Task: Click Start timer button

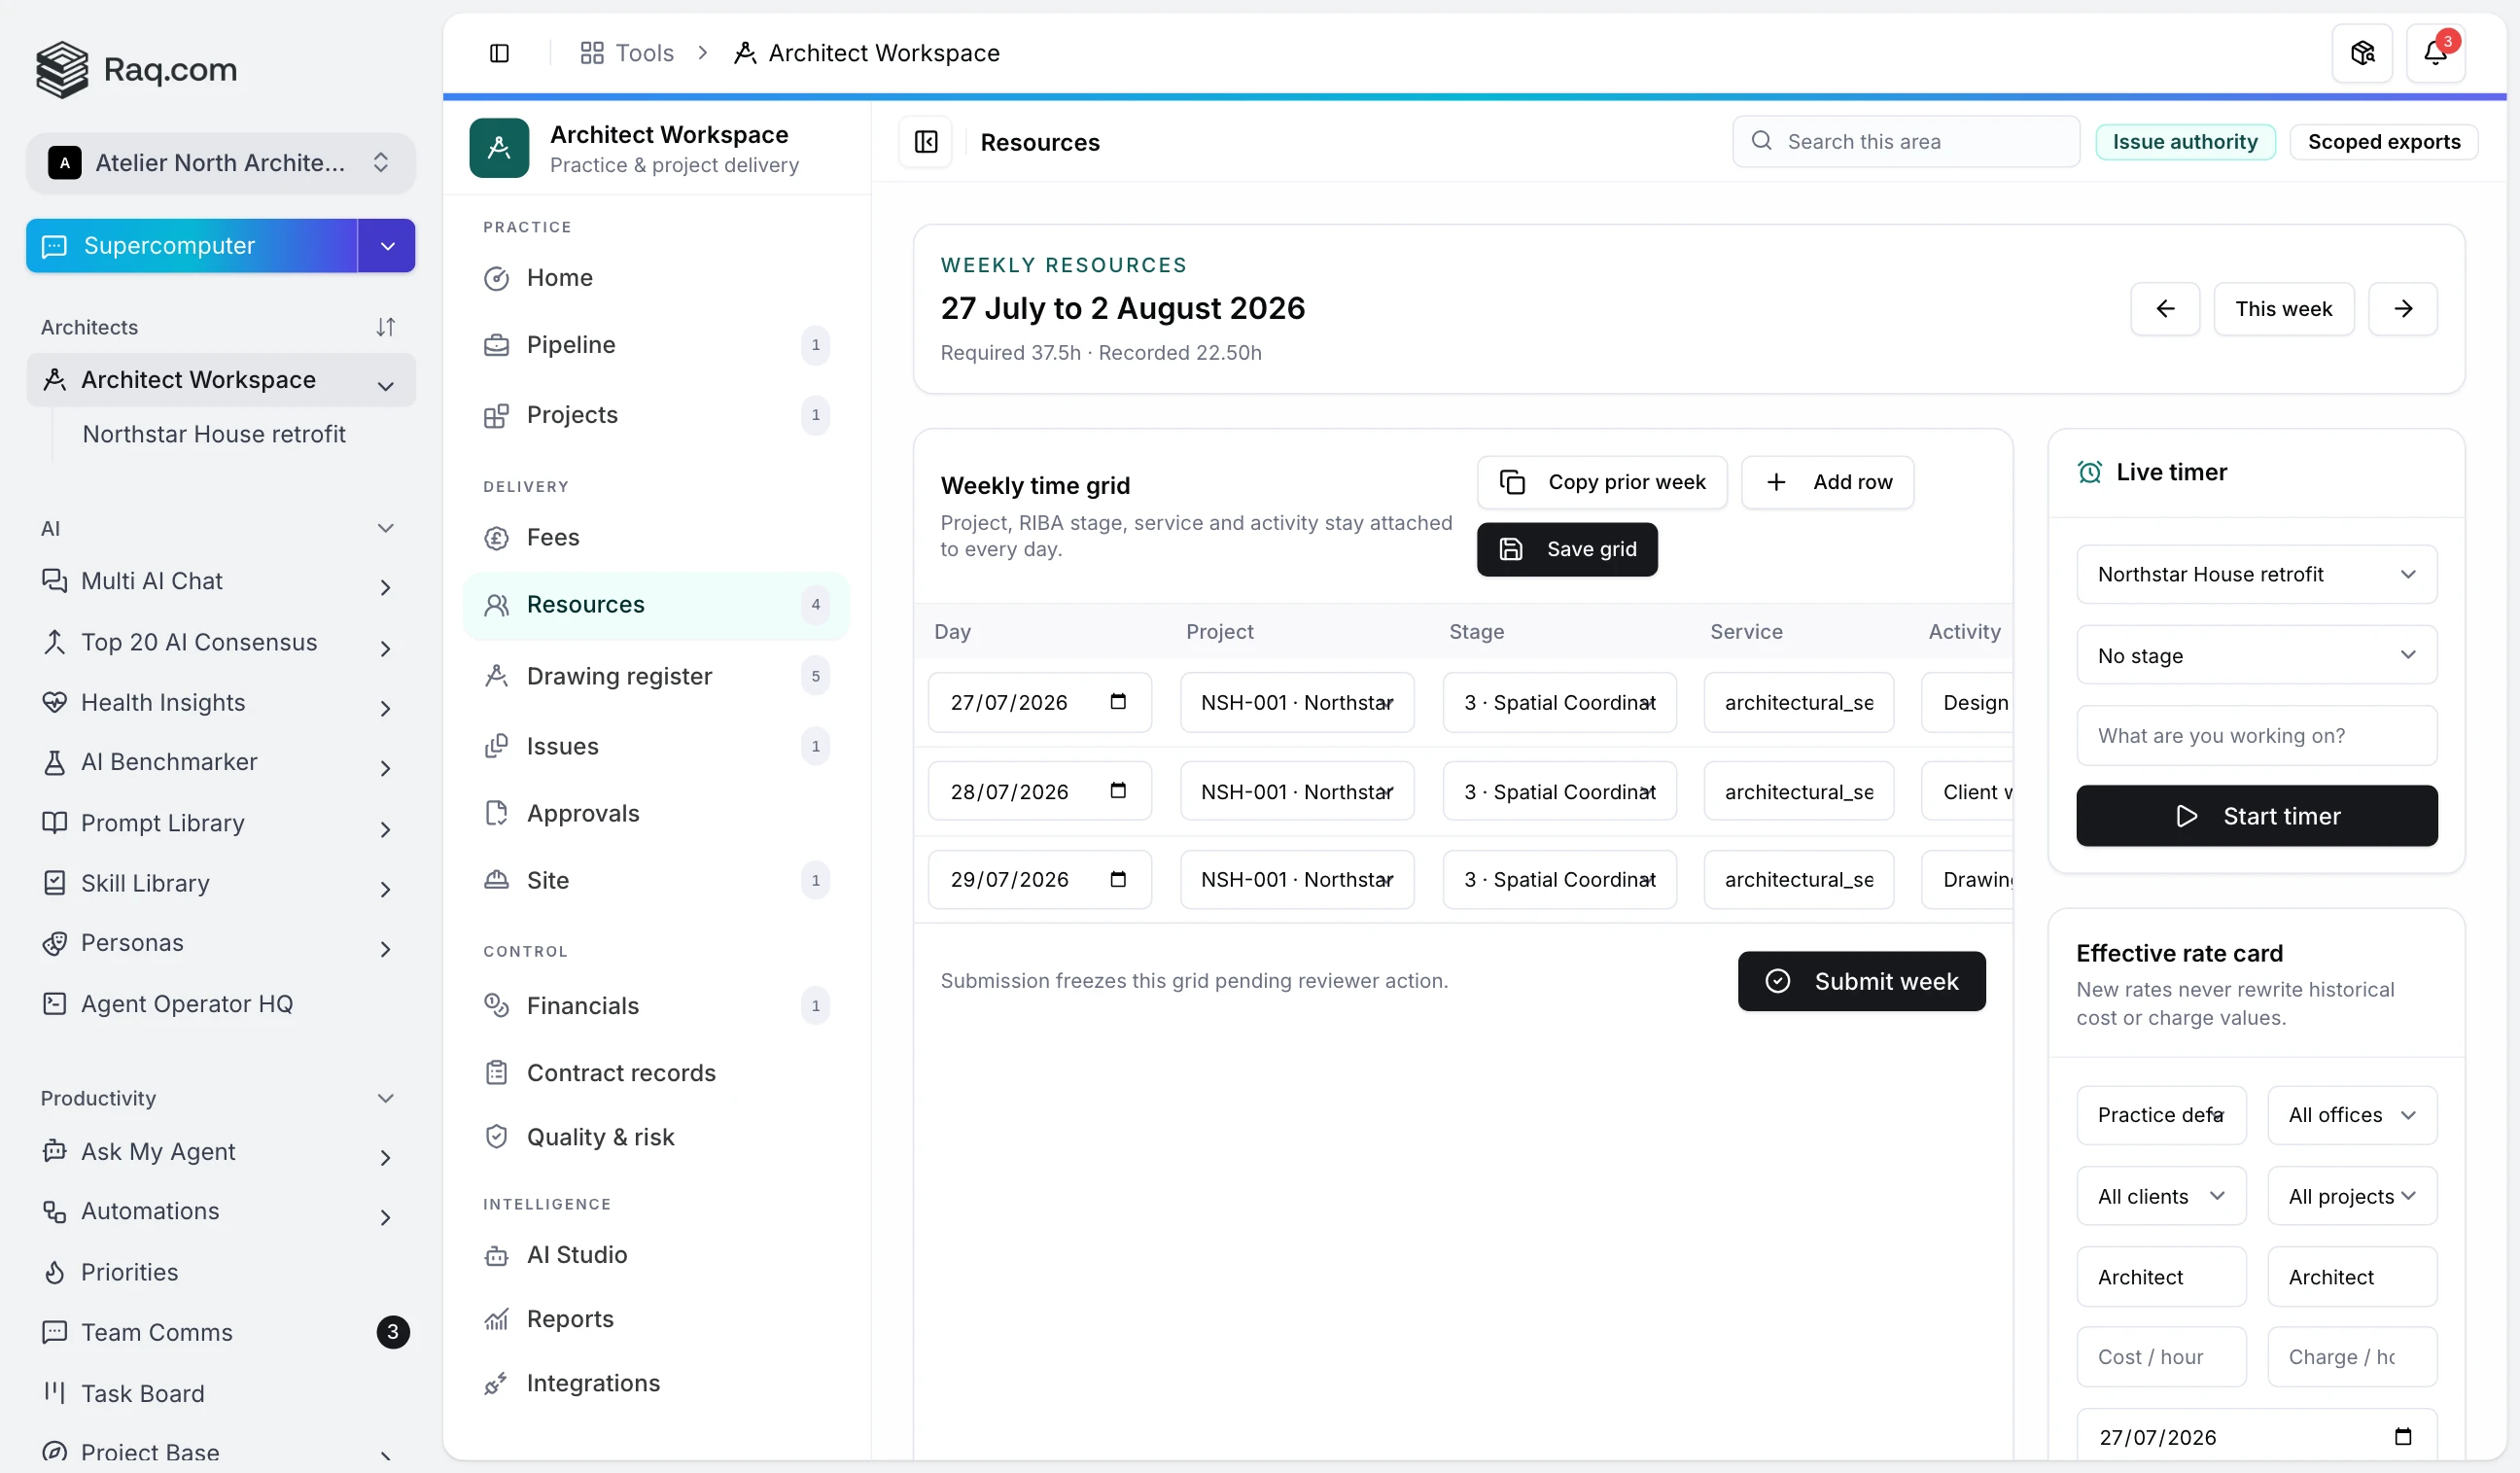Action: 2256,815
